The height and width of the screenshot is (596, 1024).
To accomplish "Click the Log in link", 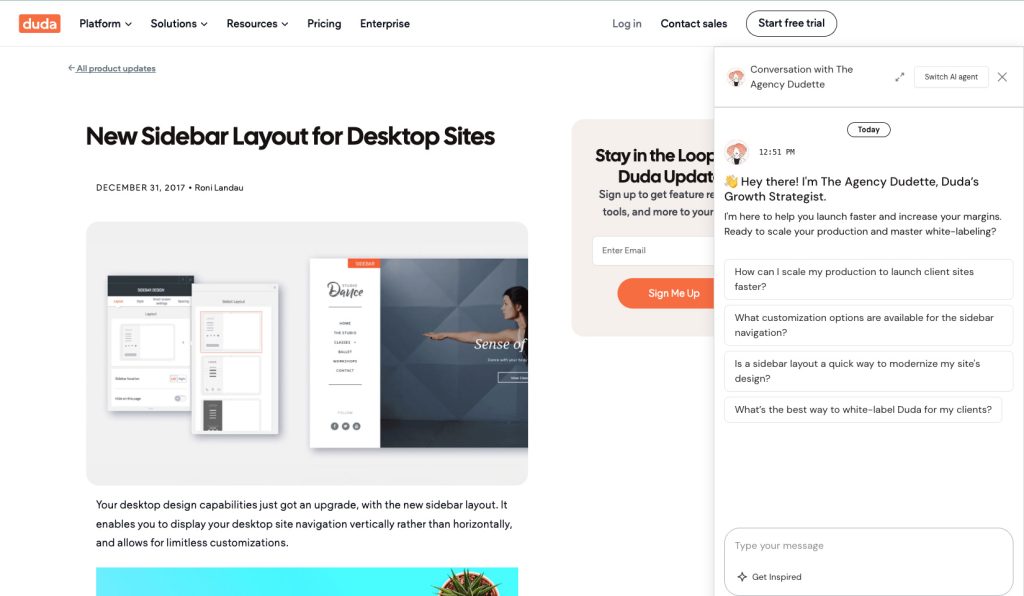I will point(626,24).
